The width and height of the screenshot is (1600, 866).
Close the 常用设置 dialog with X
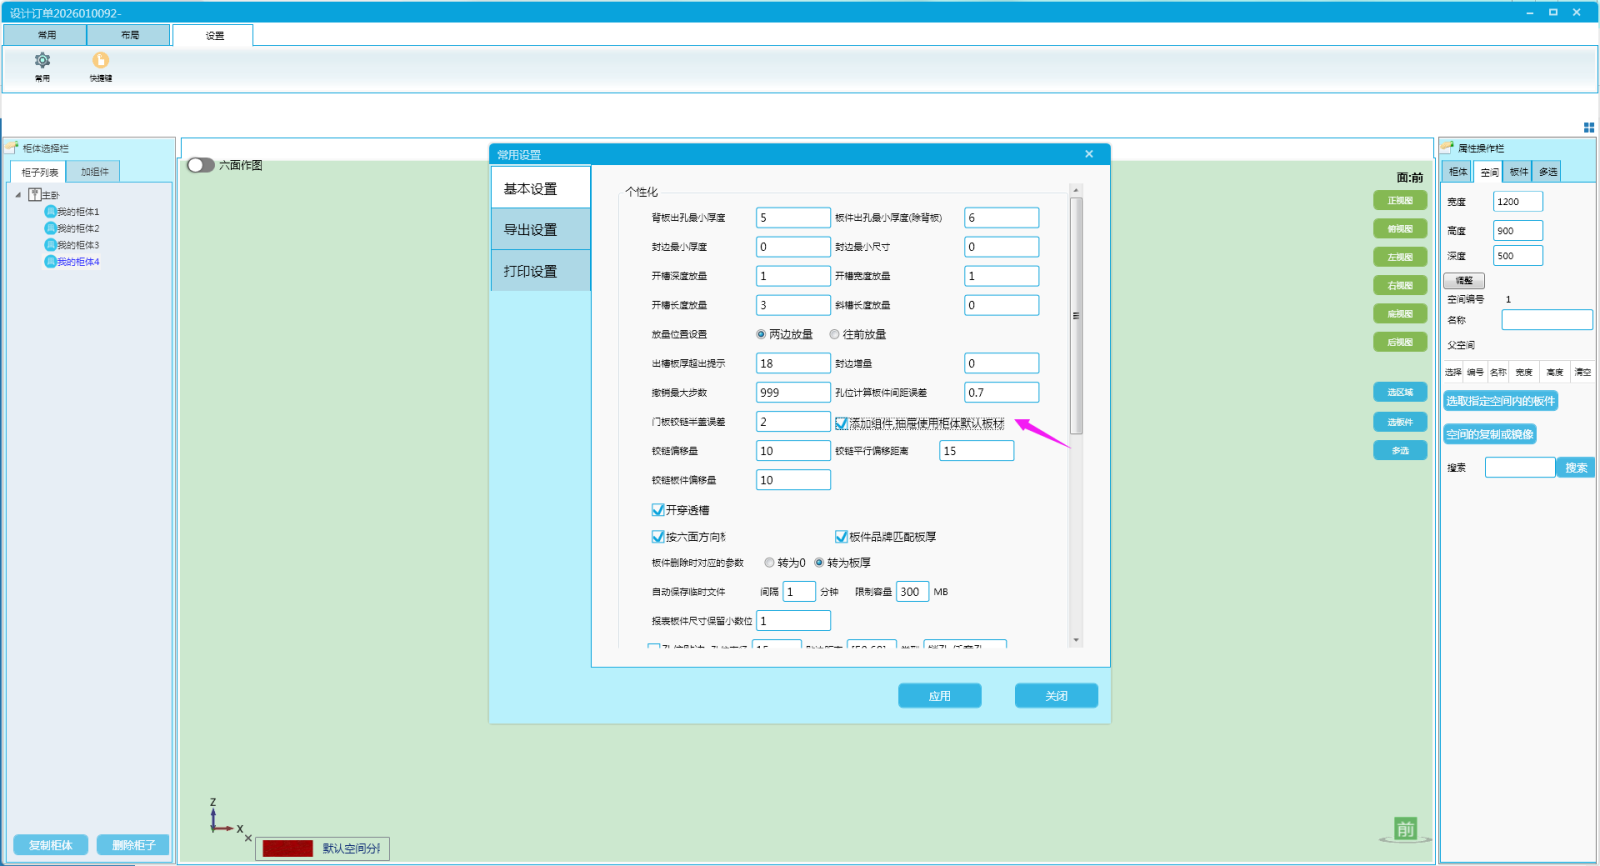(1089, 154)
